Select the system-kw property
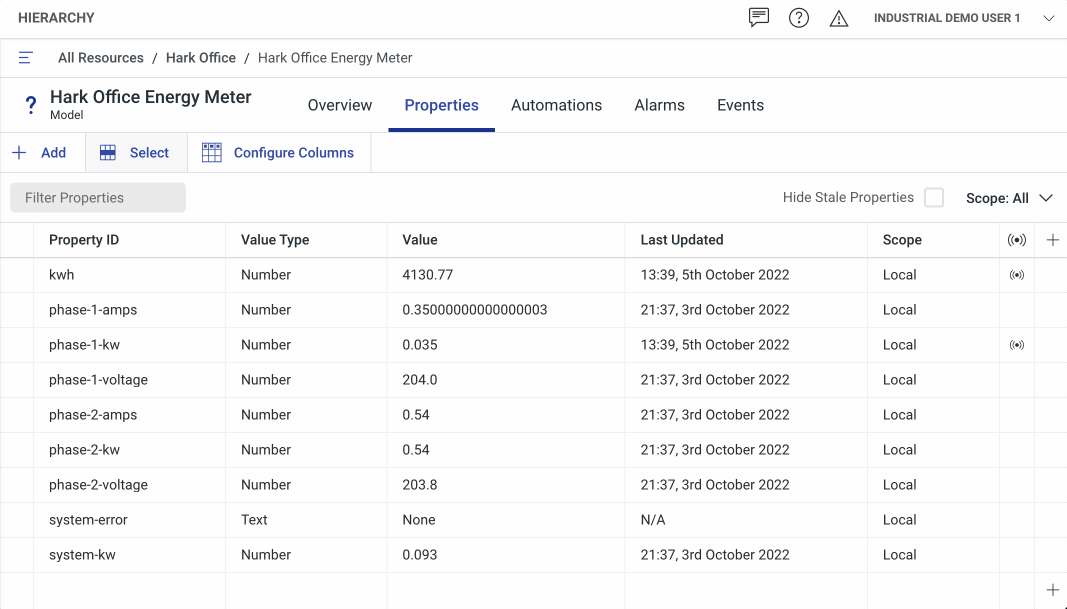Screen dimensions: 1067x609 click(82, 555)
